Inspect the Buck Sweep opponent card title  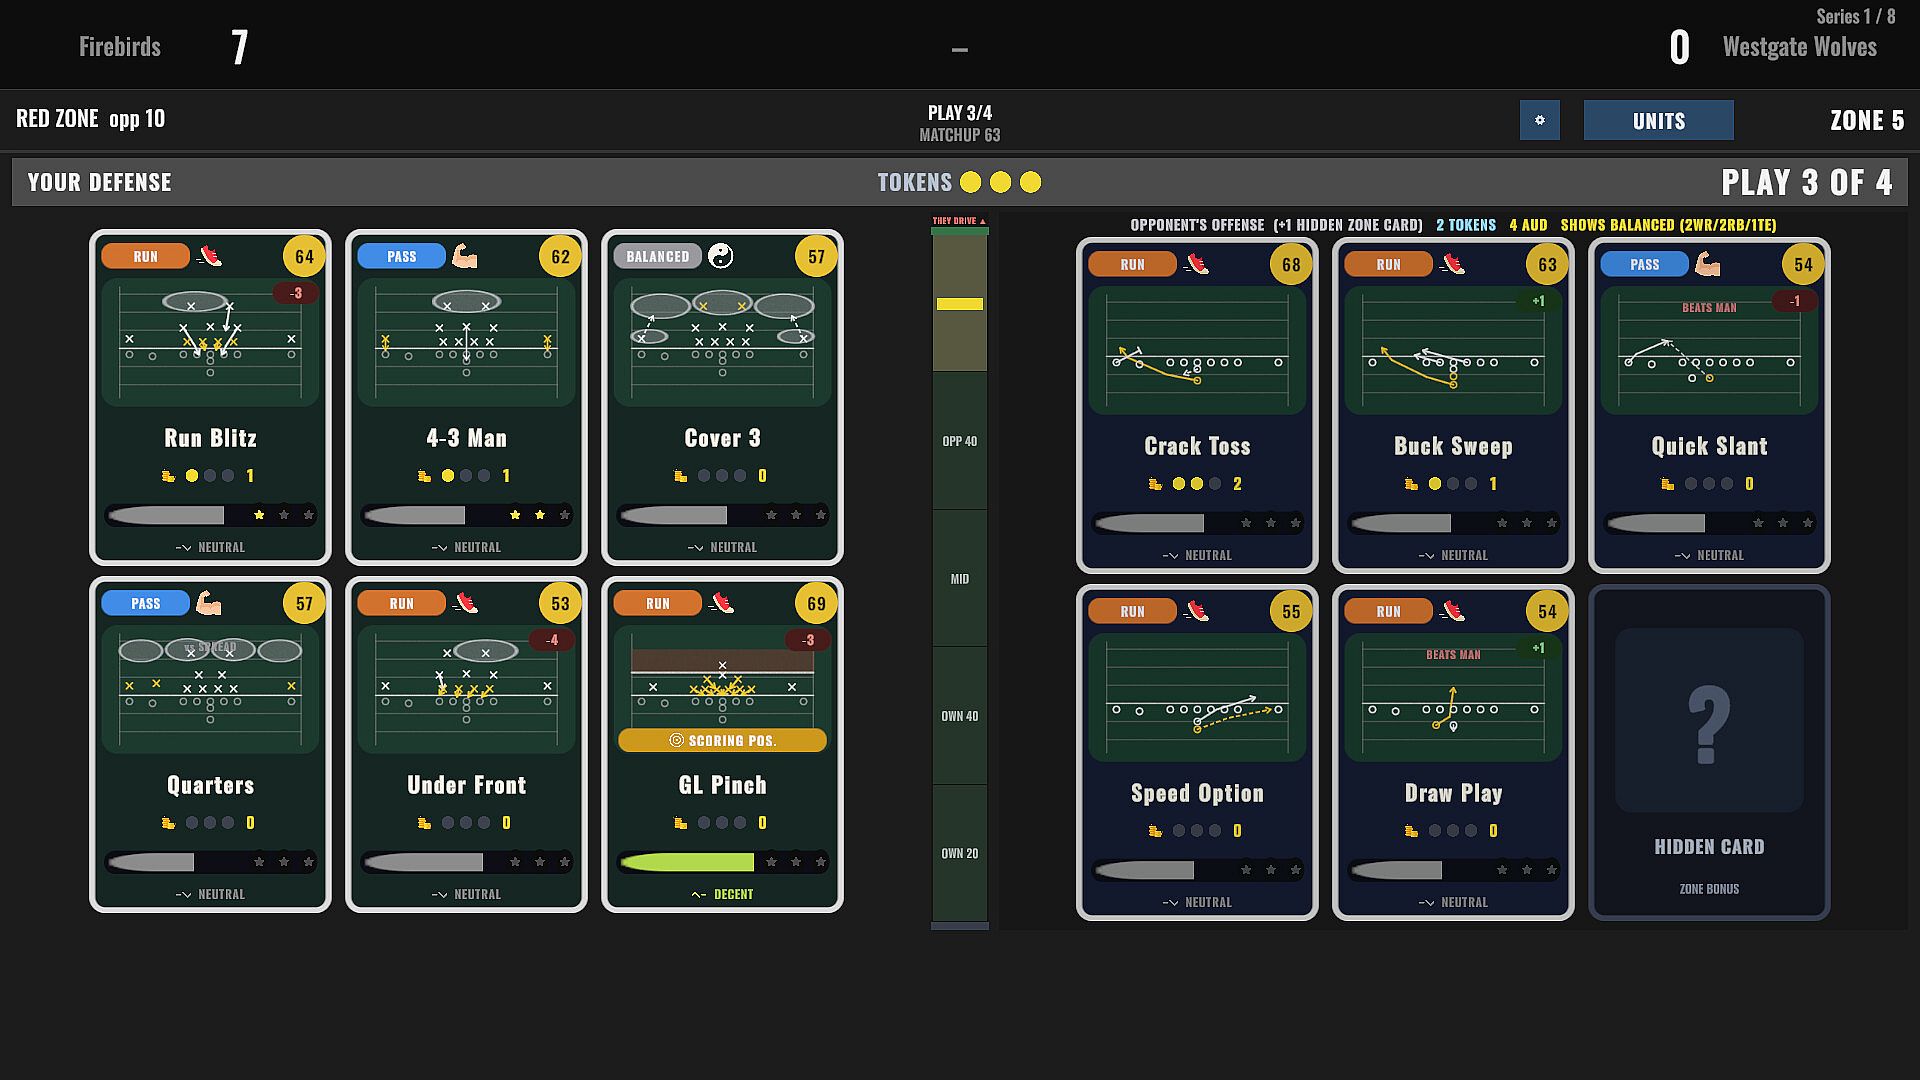pos(1453,446)
